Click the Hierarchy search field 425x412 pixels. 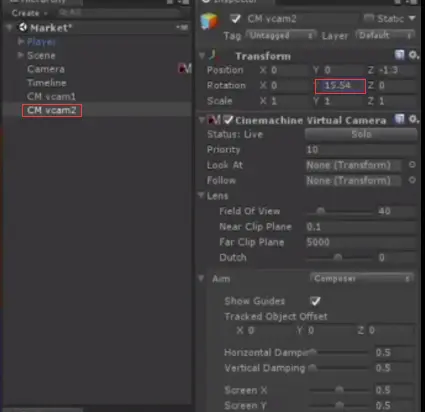tap(119, 13)
